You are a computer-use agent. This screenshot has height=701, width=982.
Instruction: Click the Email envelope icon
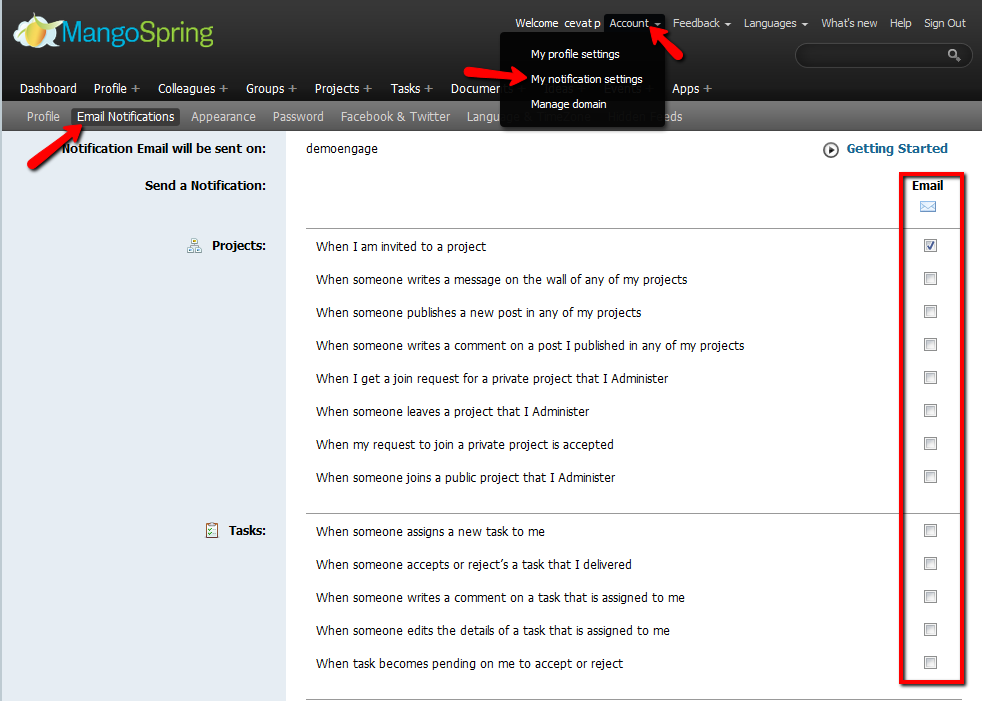[x=928, y=207]
